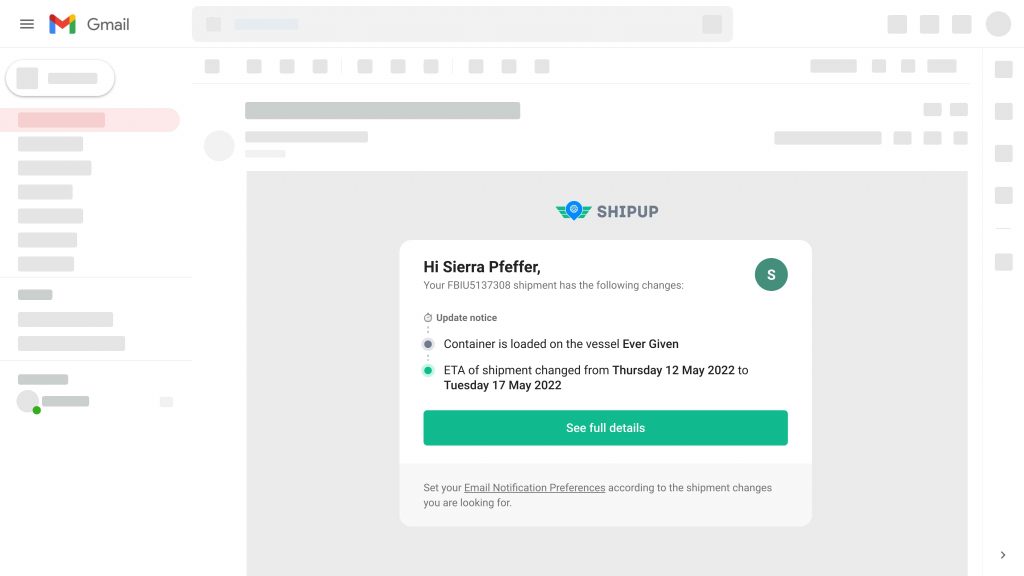This screenshot has height=576, width=1024.
Task: Open the Email Notification Preferences link
Action: 534,487
